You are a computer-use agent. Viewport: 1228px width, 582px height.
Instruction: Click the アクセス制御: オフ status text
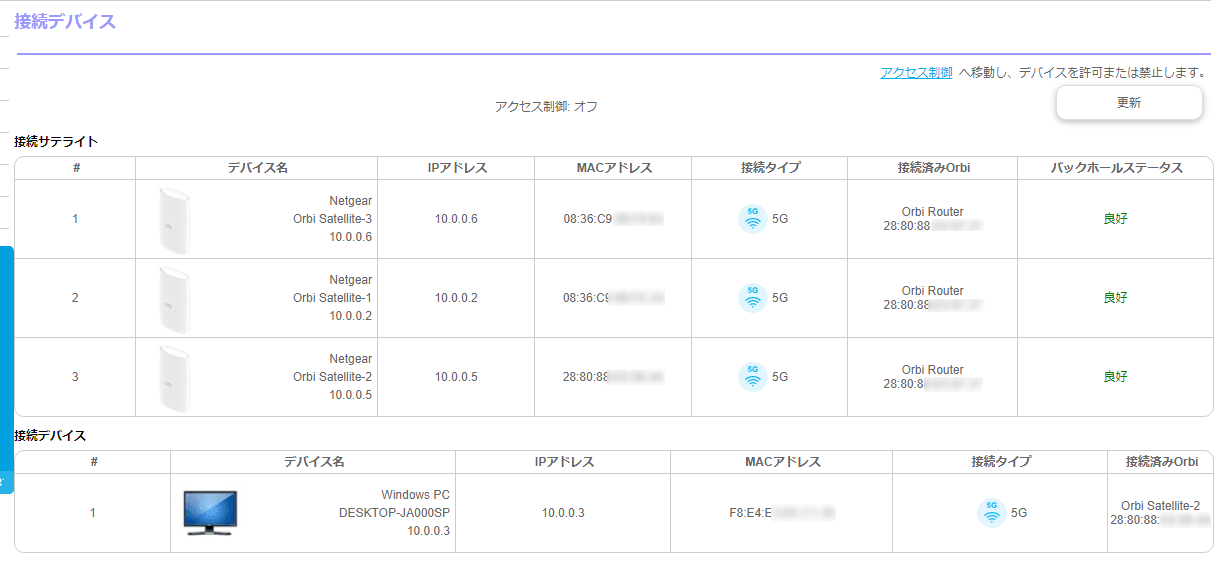pyautogui.click(x=546, y=106)
